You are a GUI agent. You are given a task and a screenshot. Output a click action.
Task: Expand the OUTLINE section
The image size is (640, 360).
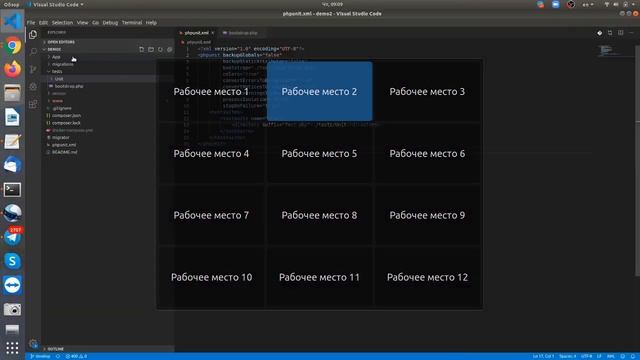[x=108, y=349]
